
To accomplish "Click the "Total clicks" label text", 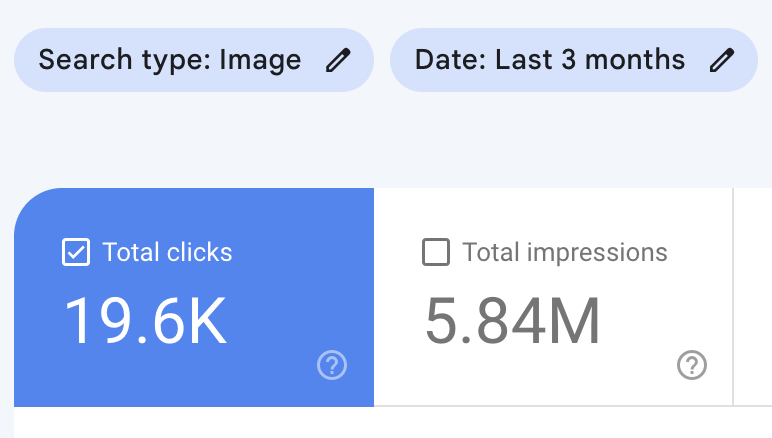I will click(x=167, y=253).
